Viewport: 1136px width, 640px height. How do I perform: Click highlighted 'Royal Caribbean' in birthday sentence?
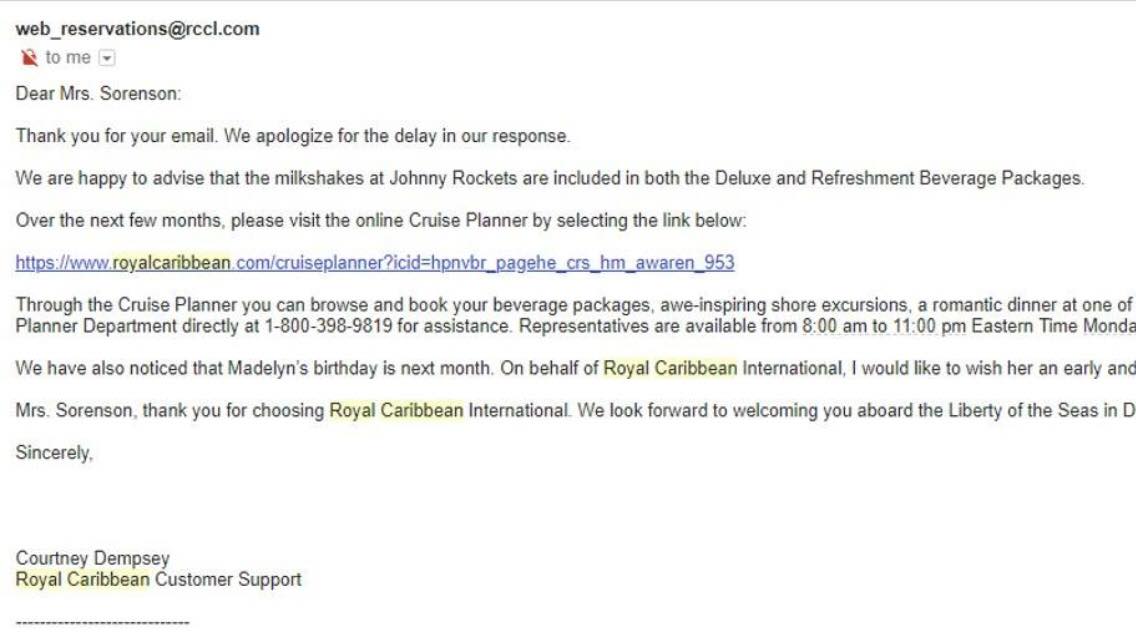pos(670,368)
